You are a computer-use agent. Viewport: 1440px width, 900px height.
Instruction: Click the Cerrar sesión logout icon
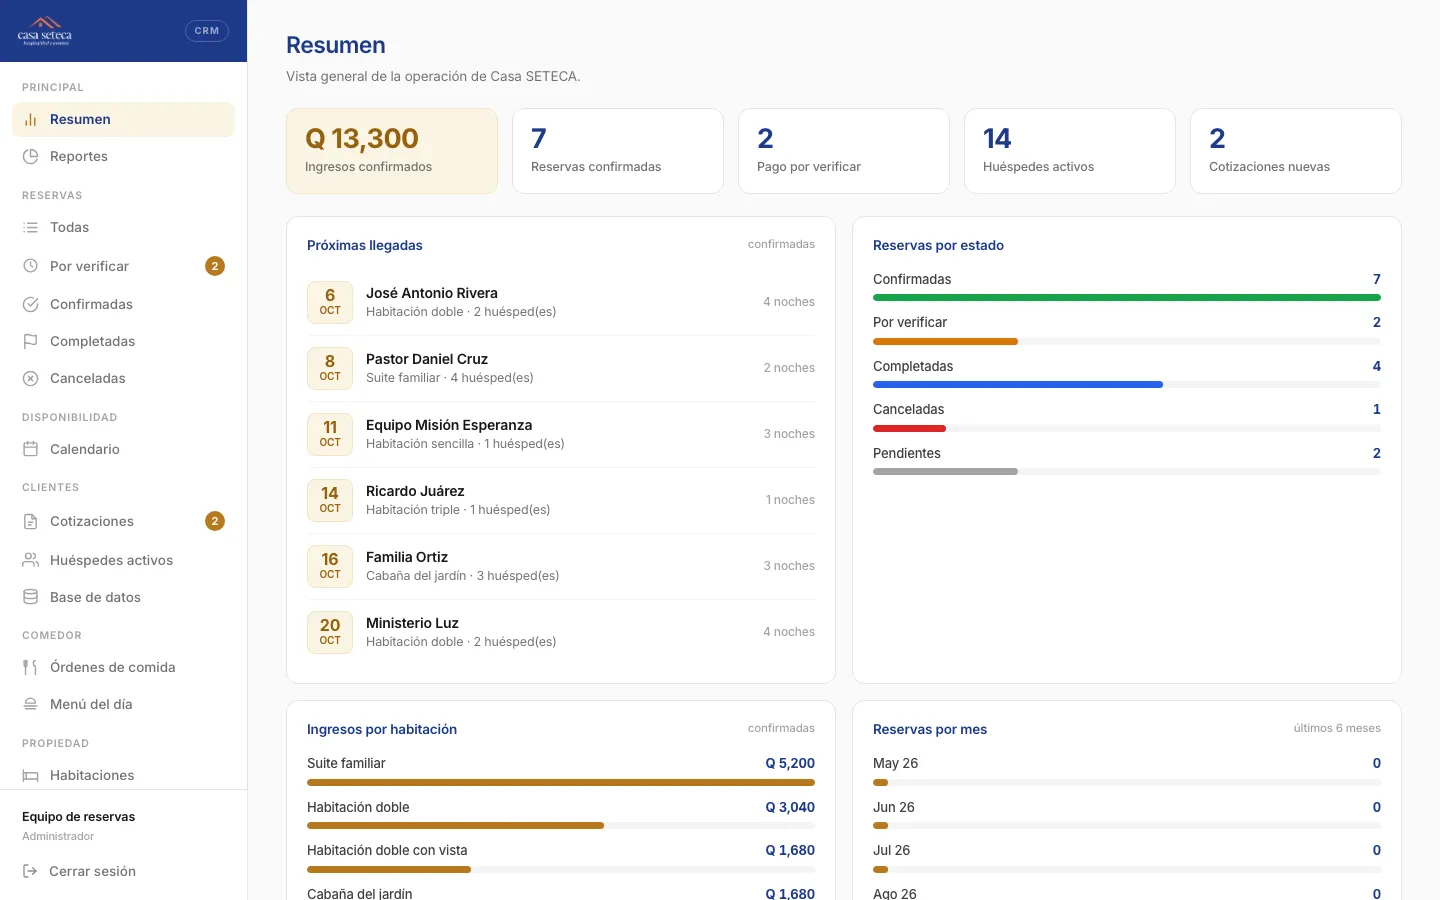[30, 871]
